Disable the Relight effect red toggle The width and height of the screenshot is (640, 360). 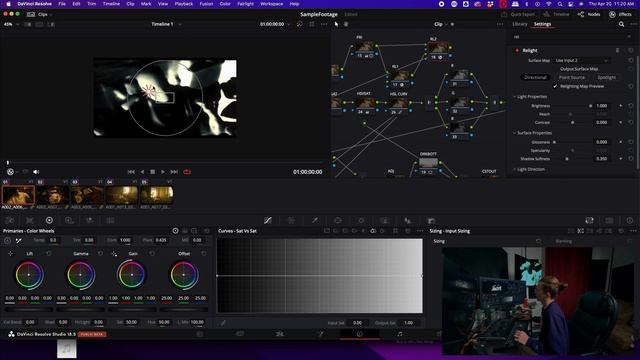click(x=517, y=51)
